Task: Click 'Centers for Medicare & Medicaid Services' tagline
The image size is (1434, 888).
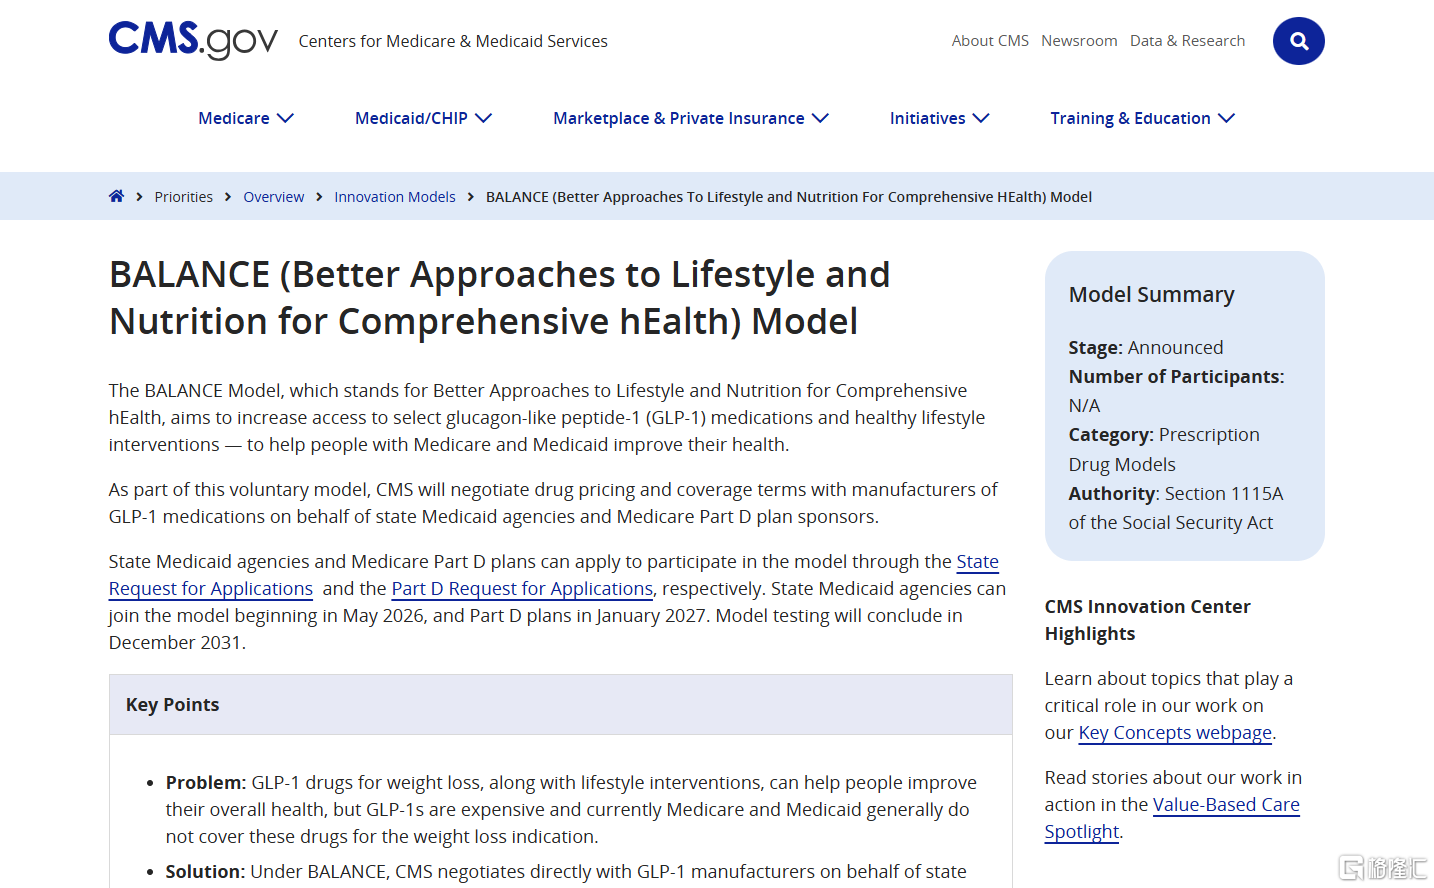Action: (x=453, y=41)
